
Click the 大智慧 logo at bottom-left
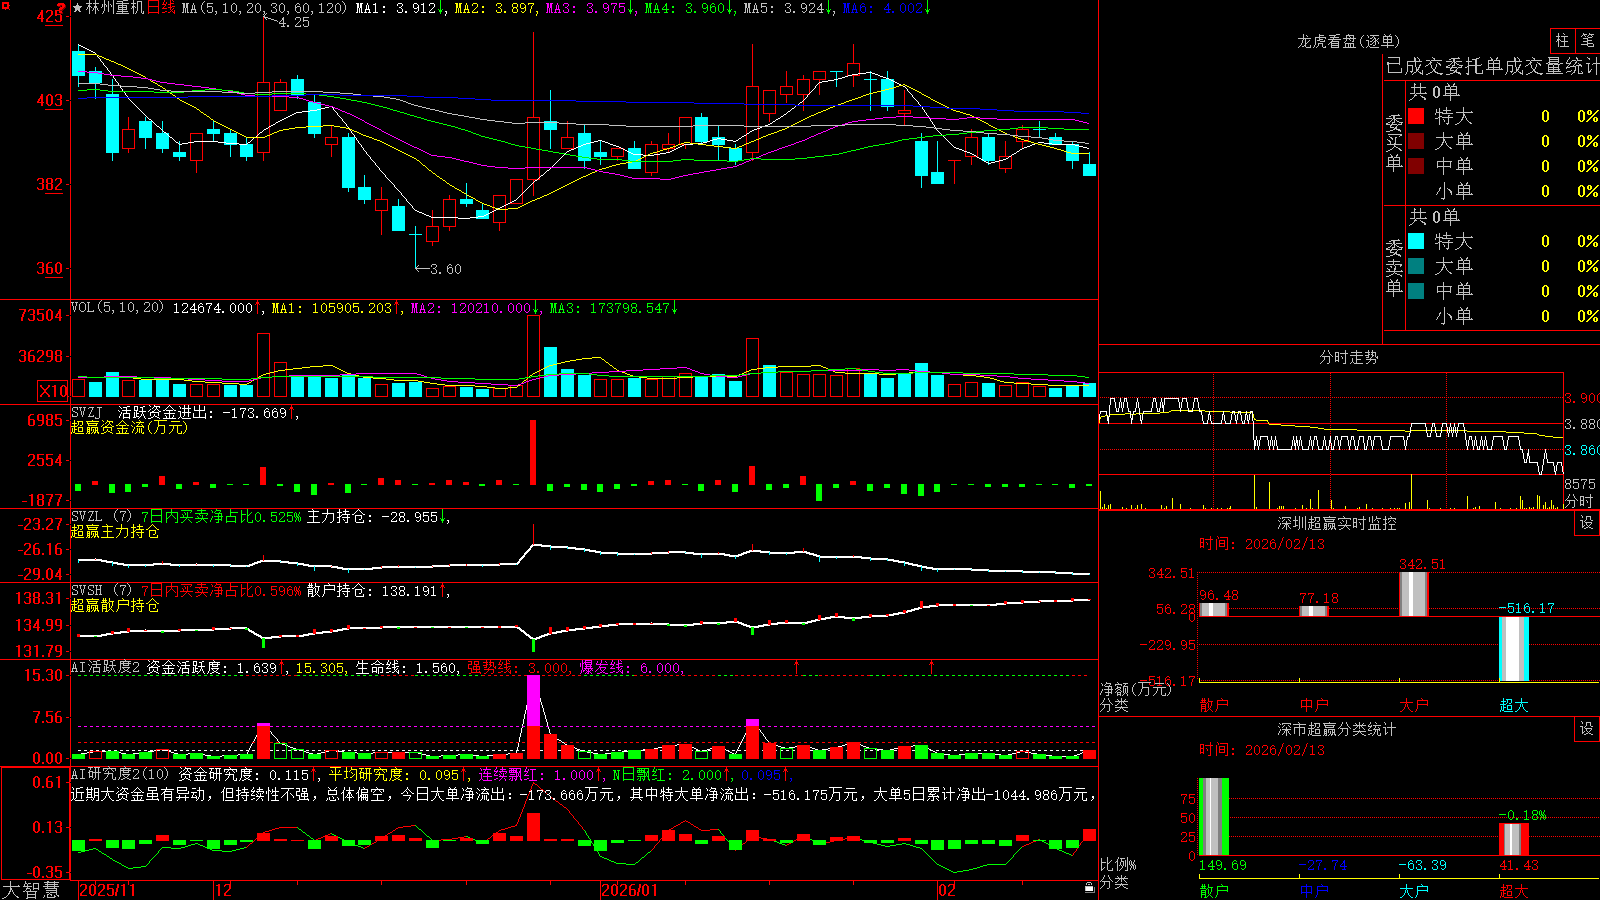(31, 890)
